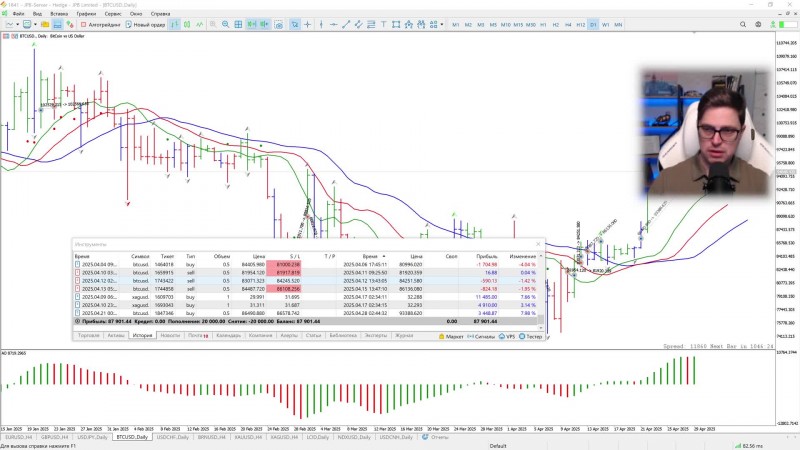Image resolution: width=800 pixels, height=450 pixels.
Task: Select M1 timeframe
Action: [x=456, y=24]
